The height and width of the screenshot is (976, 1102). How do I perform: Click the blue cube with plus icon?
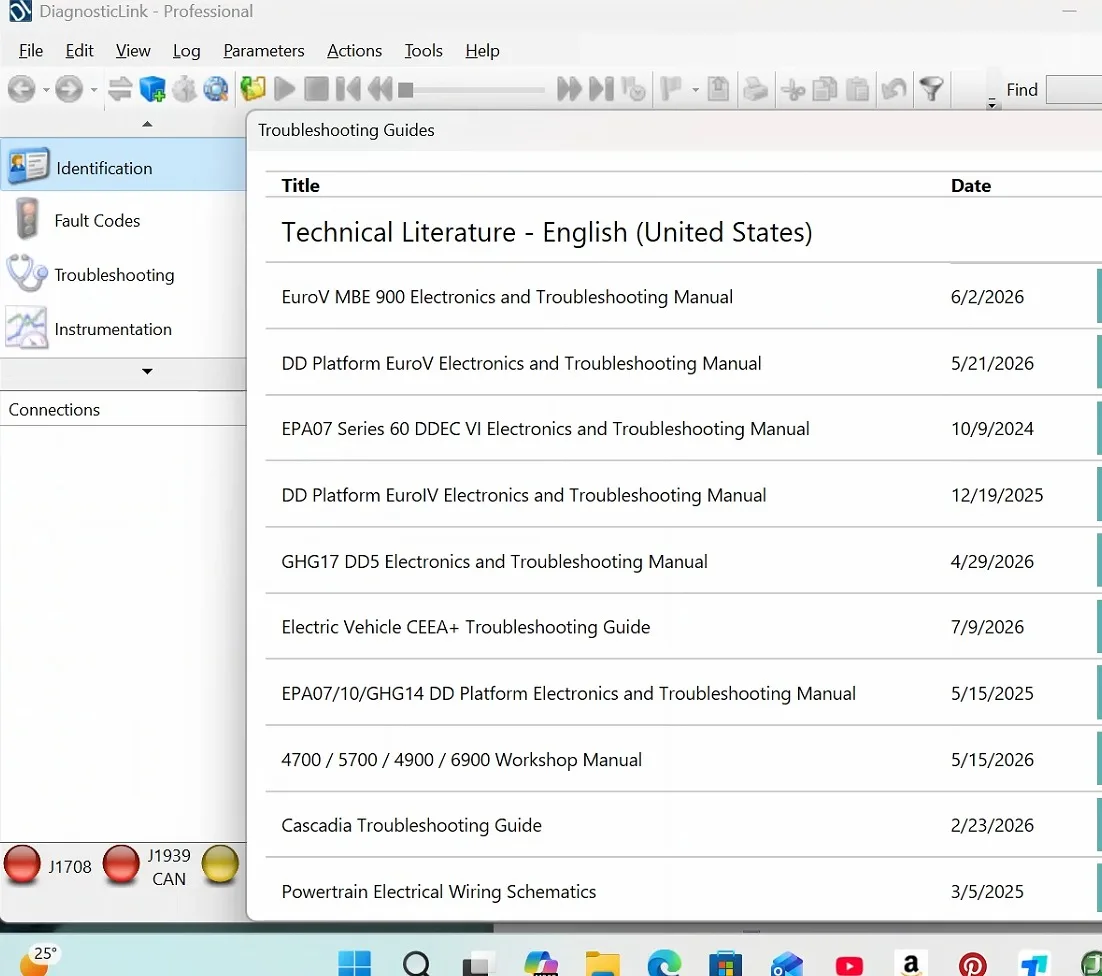pyautogui.click(x=153, y=89)
